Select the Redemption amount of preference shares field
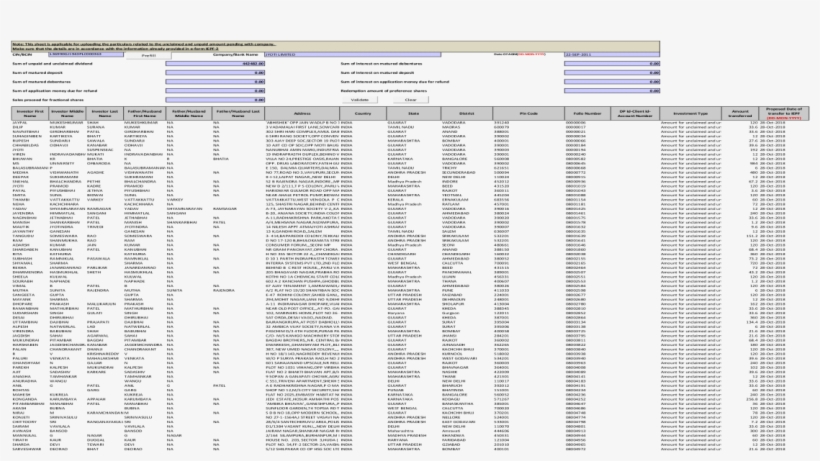 coord(611,90)
